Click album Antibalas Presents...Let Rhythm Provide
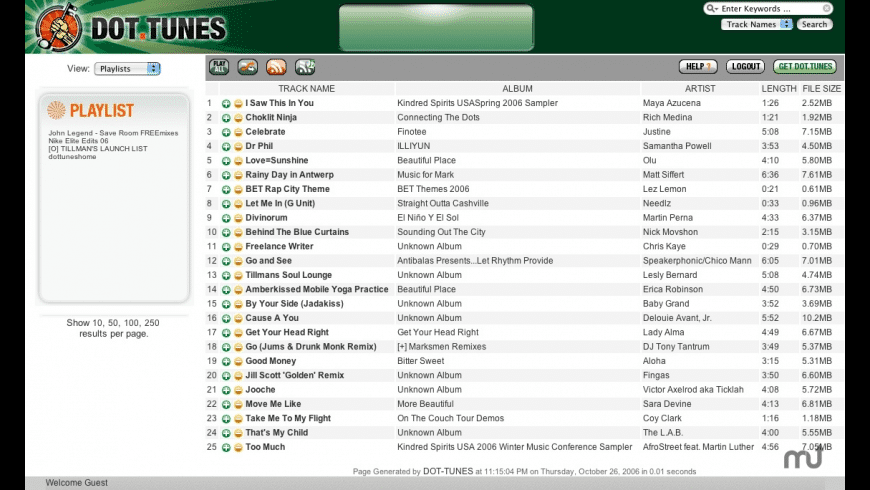870x490 pixels. (475, 261)
